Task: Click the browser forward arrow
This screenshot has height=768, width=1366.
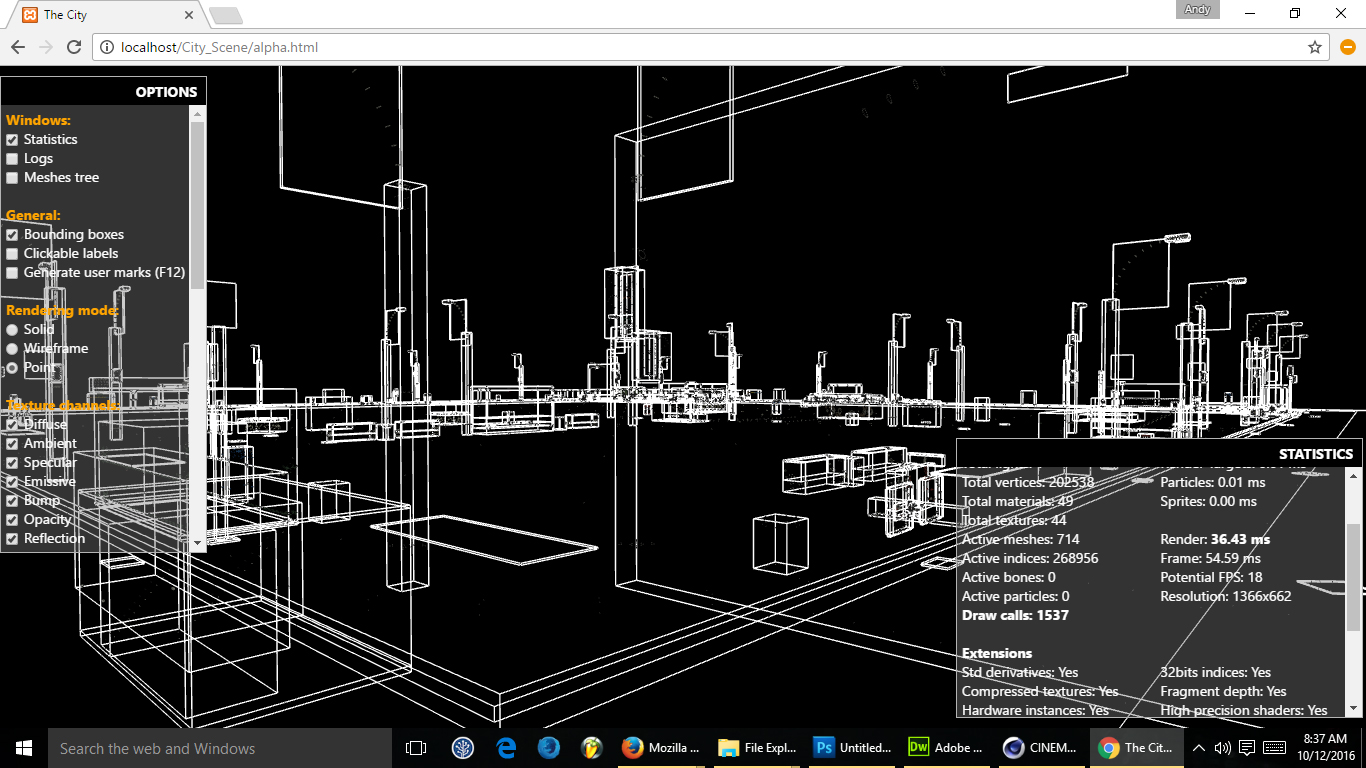Action: point(46,47)
